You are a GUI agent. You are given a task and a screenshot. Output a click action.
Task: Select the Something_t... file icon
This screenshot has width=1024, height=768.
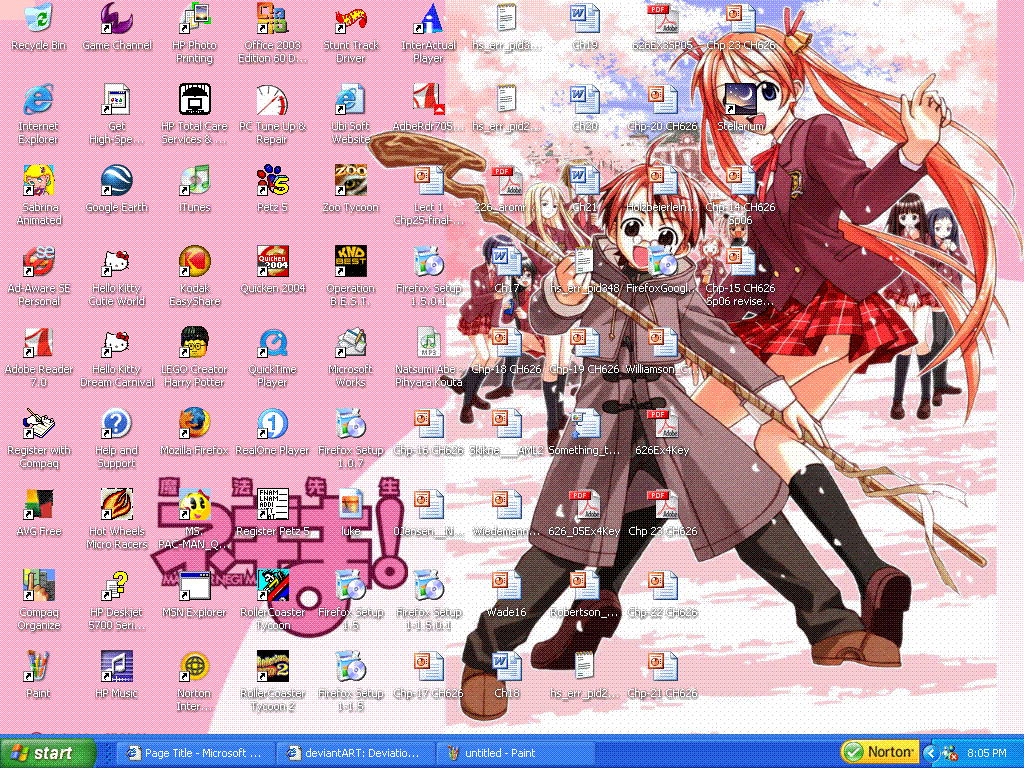[x=584, y=423]
